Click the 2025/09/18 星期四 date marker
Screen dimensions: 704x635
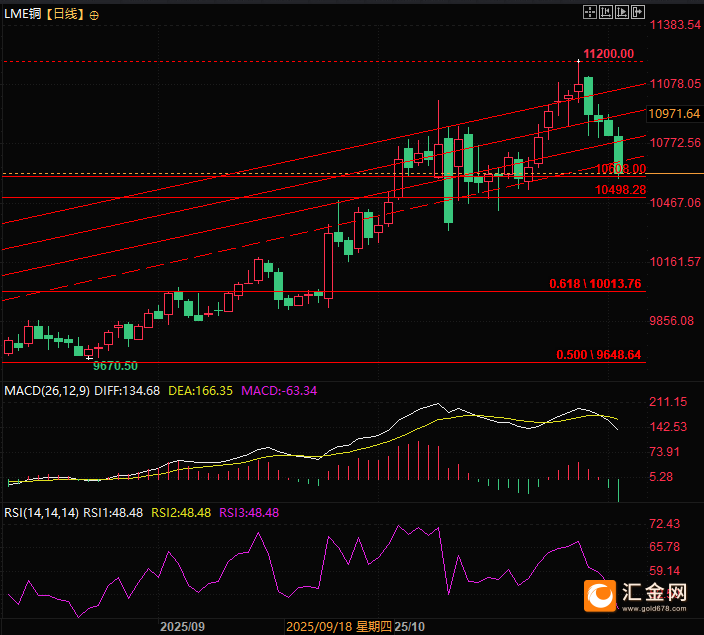click(x=339, y=626)
